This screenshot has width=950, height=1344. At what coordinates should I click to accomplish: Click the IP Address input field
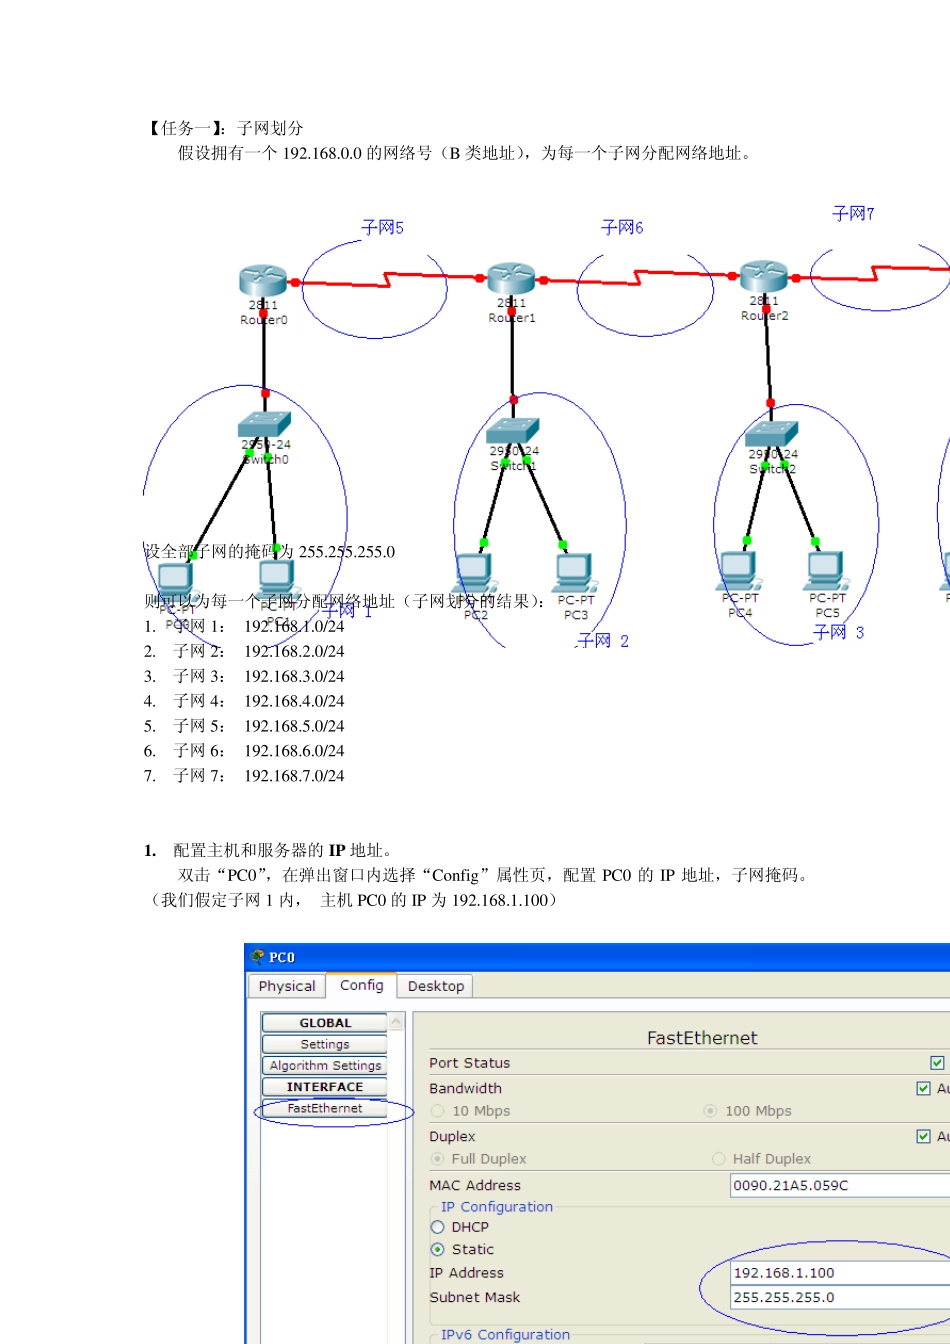(840, 1273)
